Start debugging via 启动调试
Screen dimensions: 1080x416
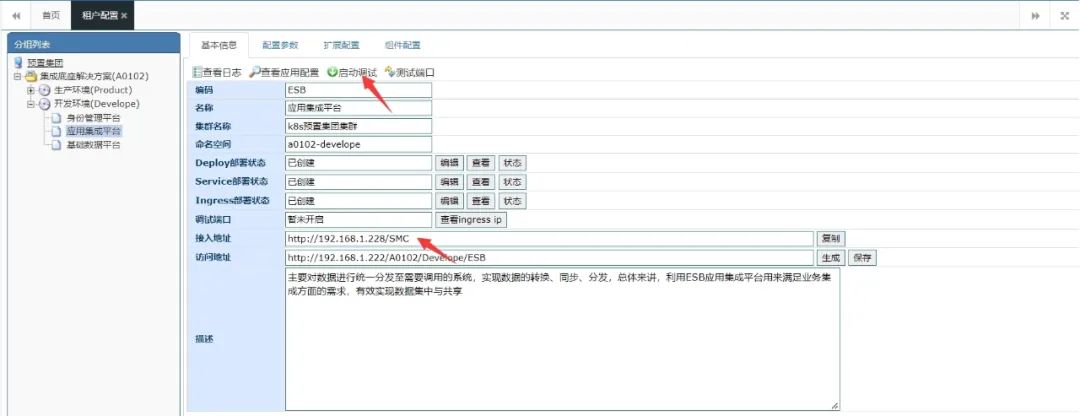pos(357,72)
